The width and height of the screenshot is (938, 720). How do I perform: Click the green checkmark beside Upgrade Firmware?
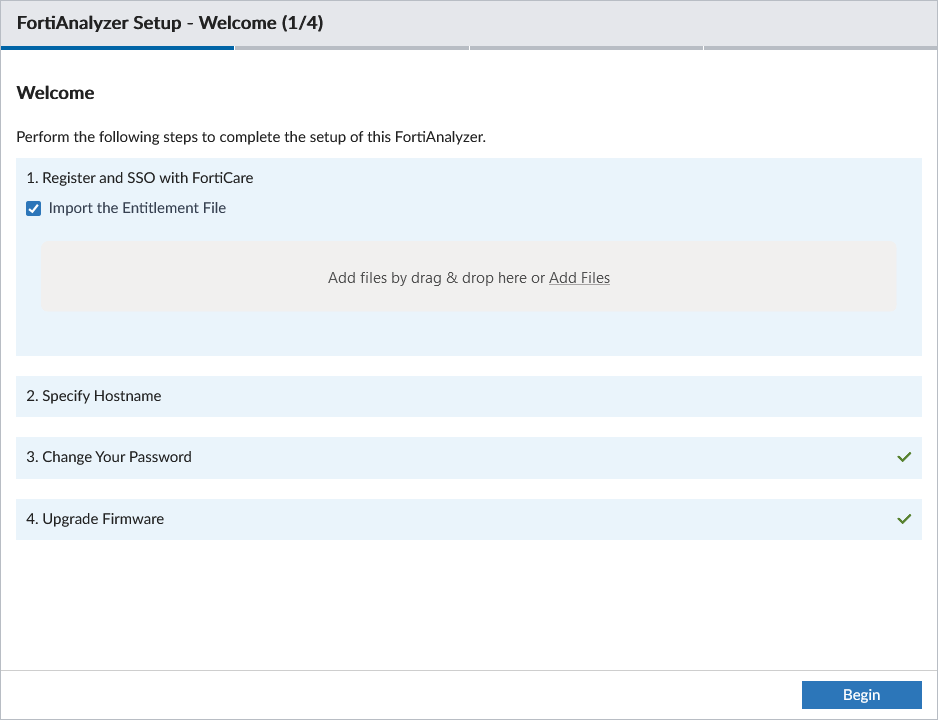[x=904, y=519]
